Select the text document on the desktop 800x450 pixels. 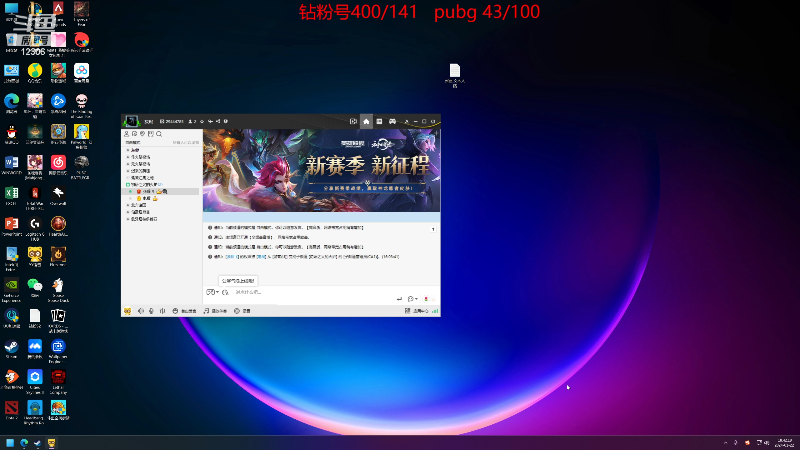(x=455, y=75)
